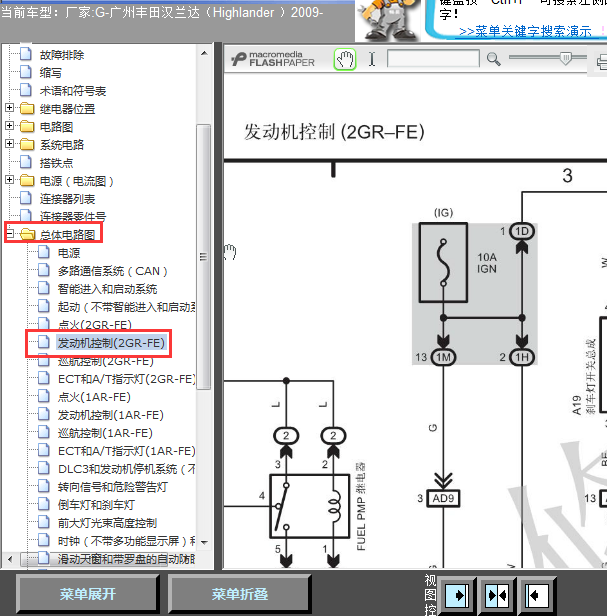Expand the 系统电路 folder

click(x=9, y=144)
